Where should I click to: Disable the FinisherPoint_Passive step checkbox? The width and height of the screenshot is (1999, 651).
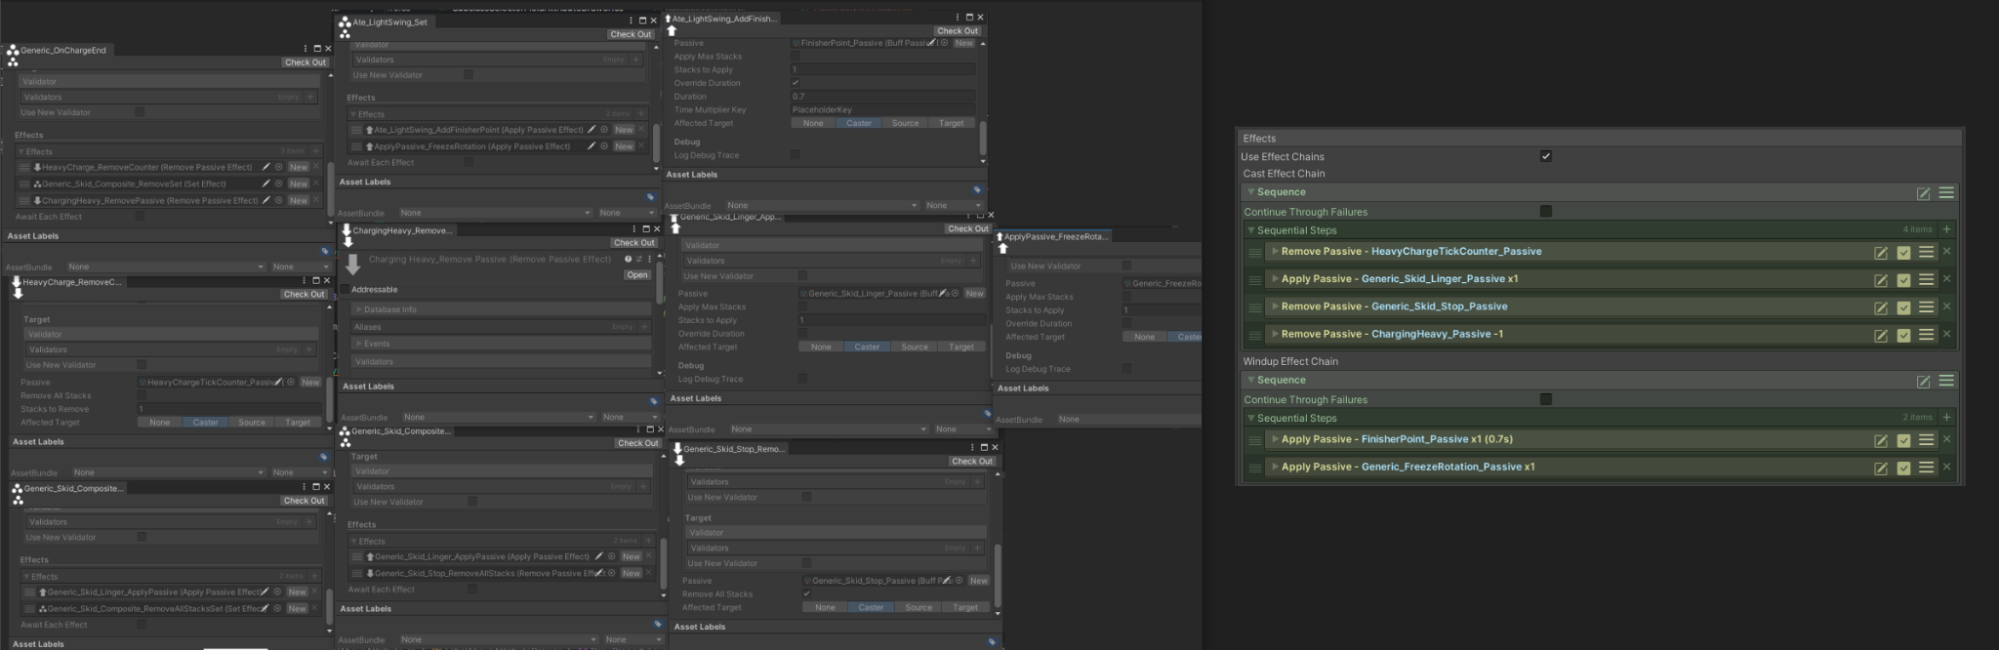[1903, 440]
